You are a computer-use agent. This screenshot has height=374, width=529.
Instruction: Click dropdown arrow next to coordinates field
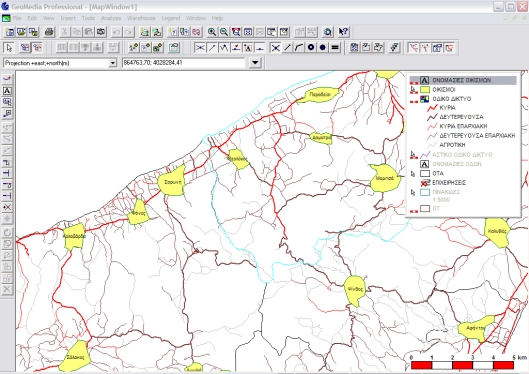point(255,63)
